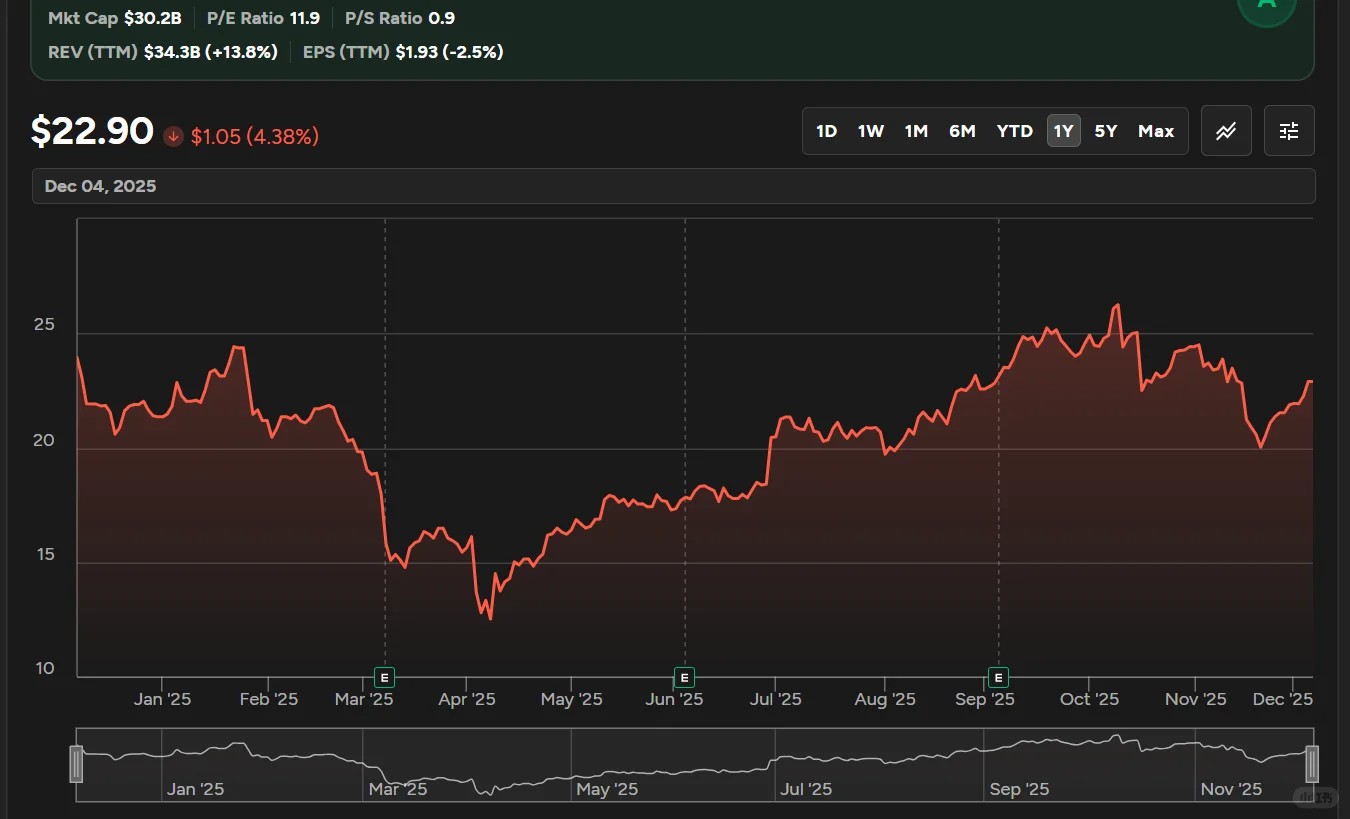Select the 1W time range
1350x819 pixels.
pos(870,130)
